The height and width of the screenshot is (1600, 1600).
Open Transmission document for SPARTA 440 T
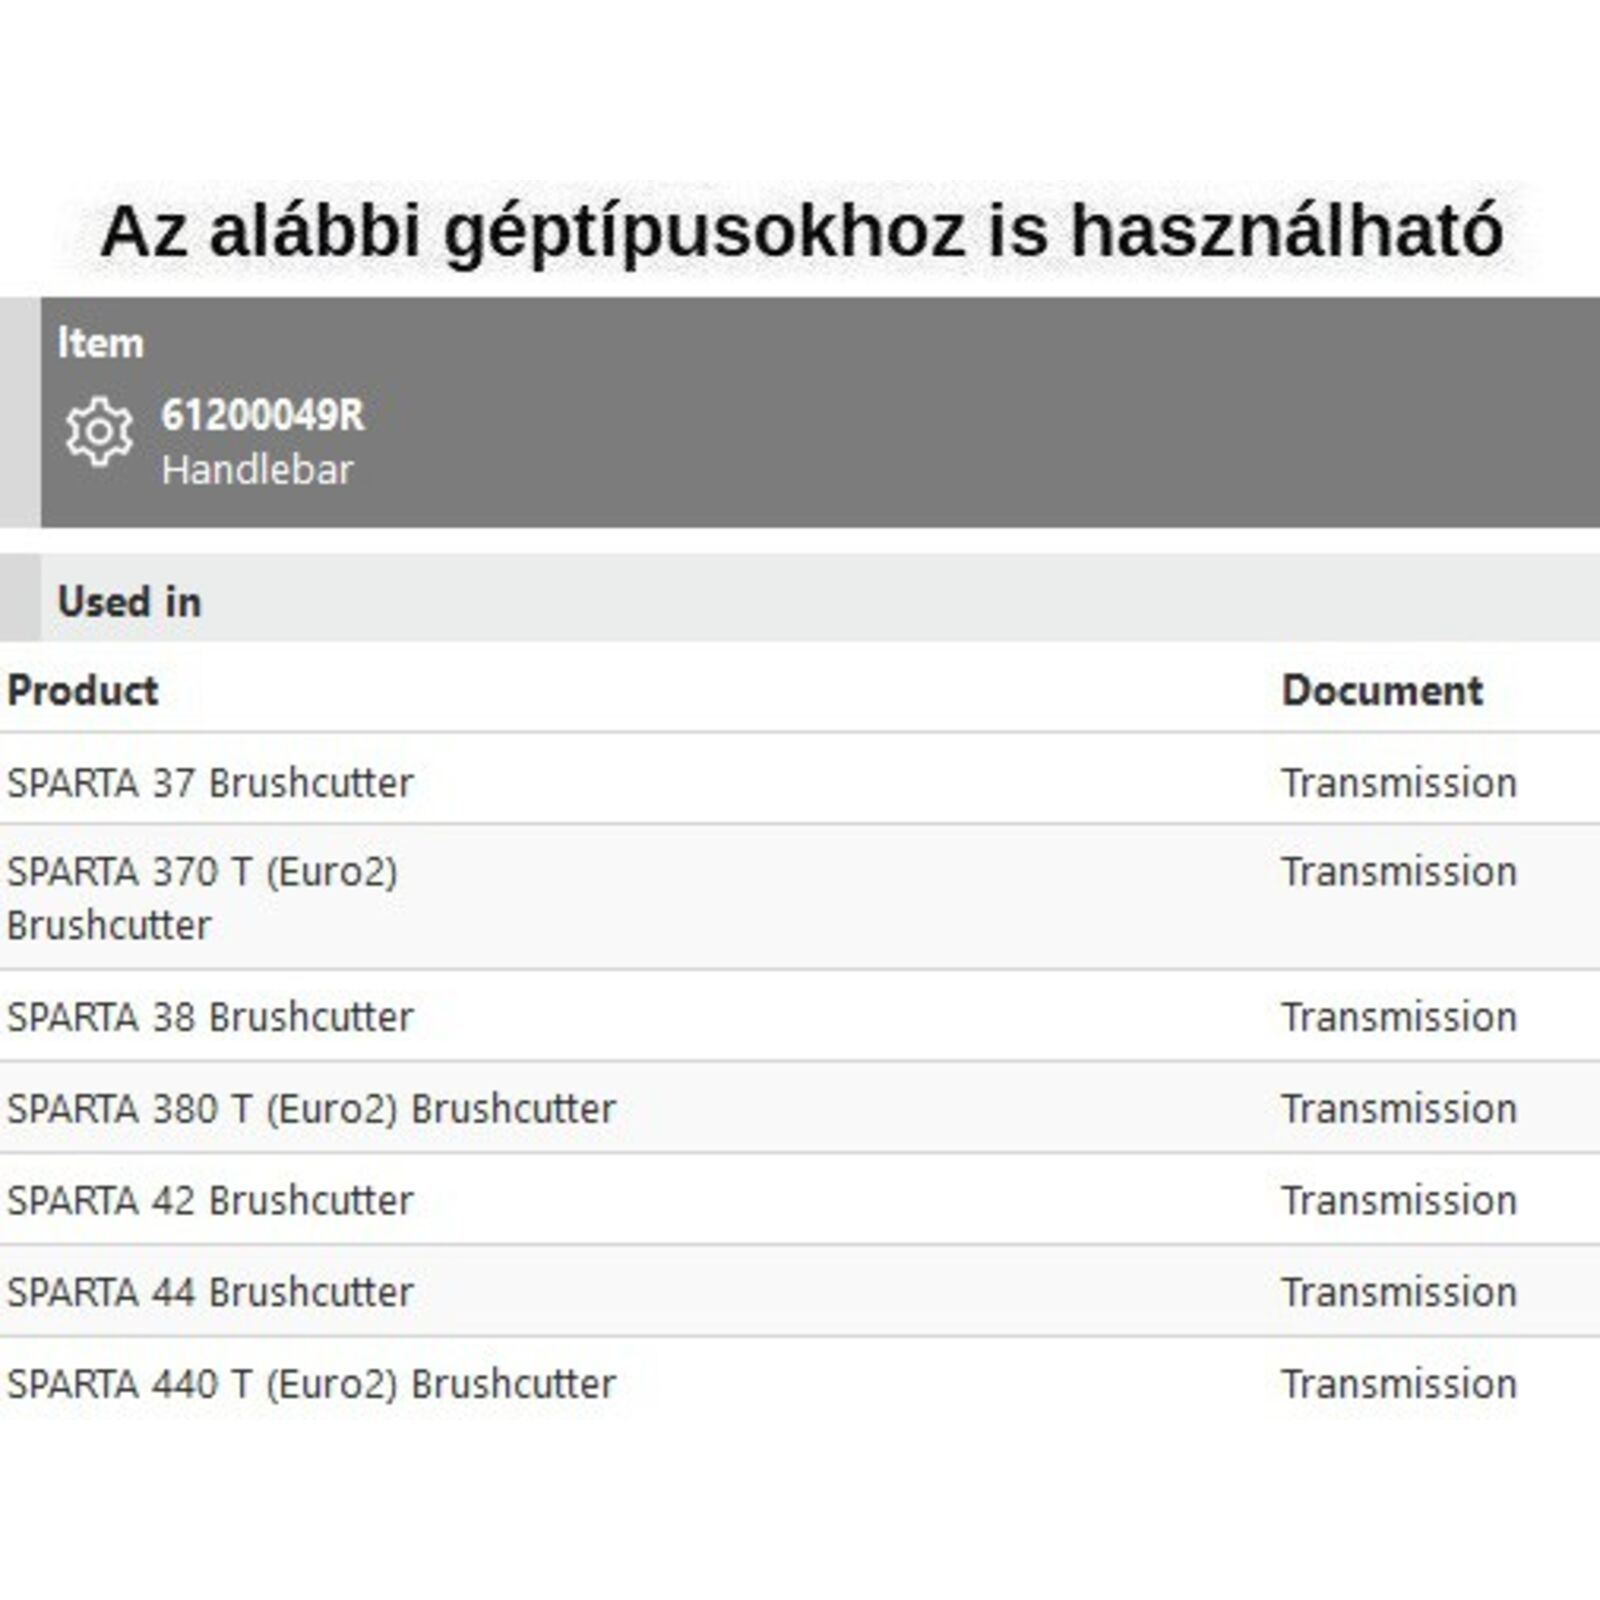pos(1399,1384)
